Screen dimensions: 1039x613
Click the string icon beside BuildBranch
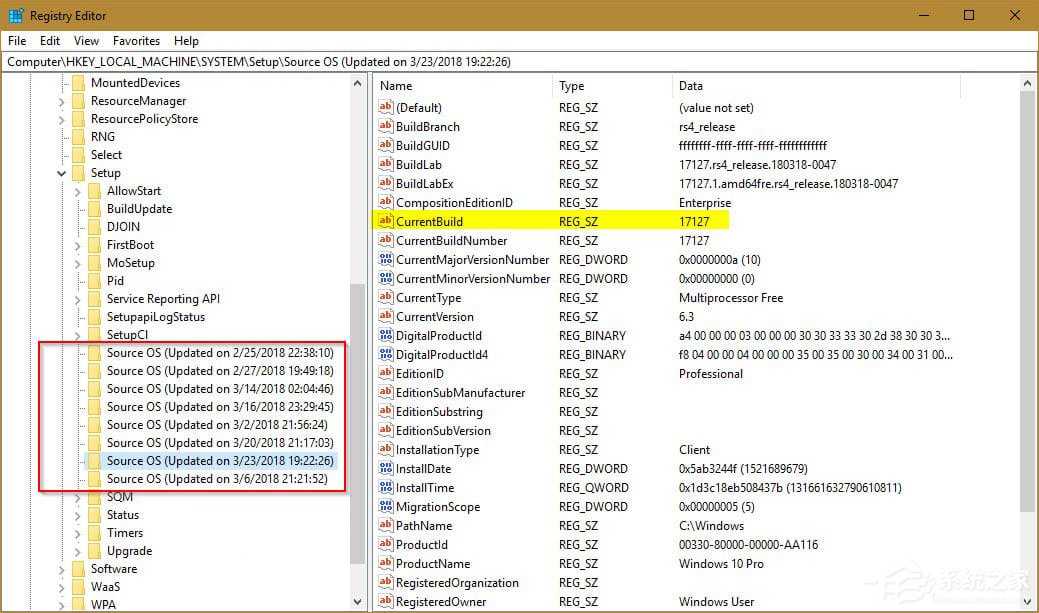[x=385, y=126]
